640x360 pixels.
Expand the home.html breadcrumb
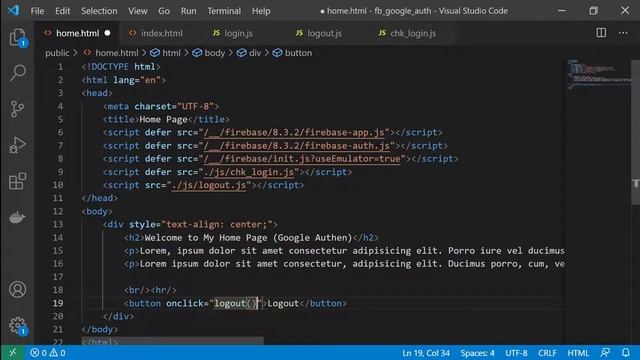[x=117, y=53]
